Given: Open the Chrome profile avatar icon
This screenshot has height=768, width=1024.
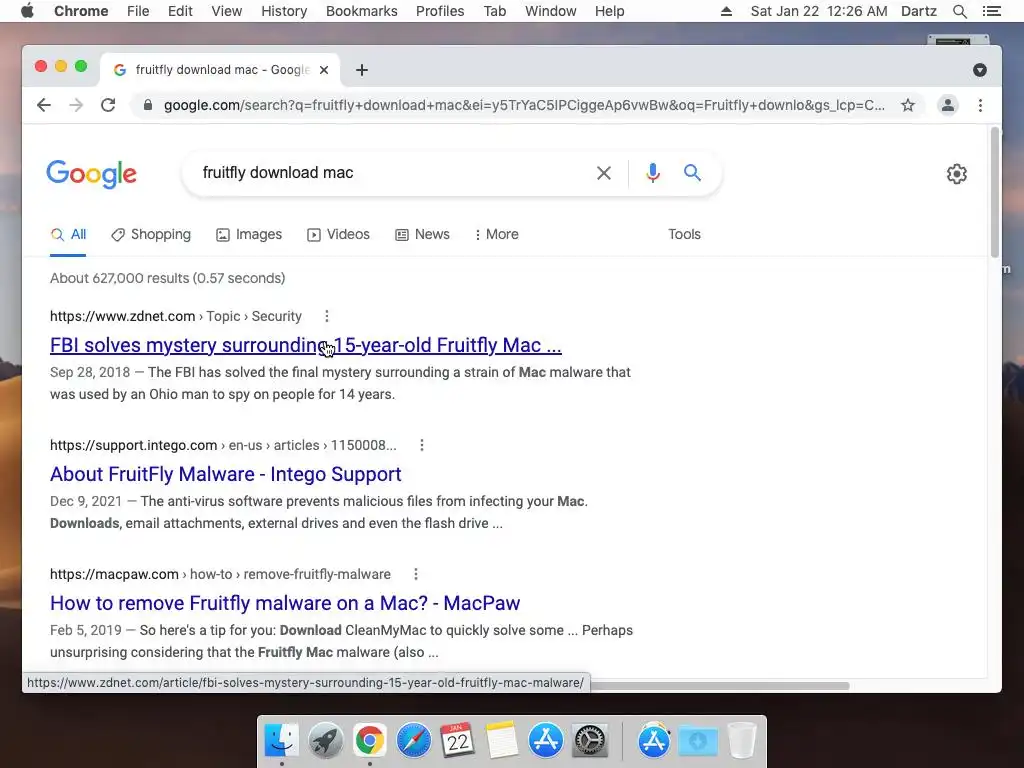Looking at the screenshot, I should (948, 105).
